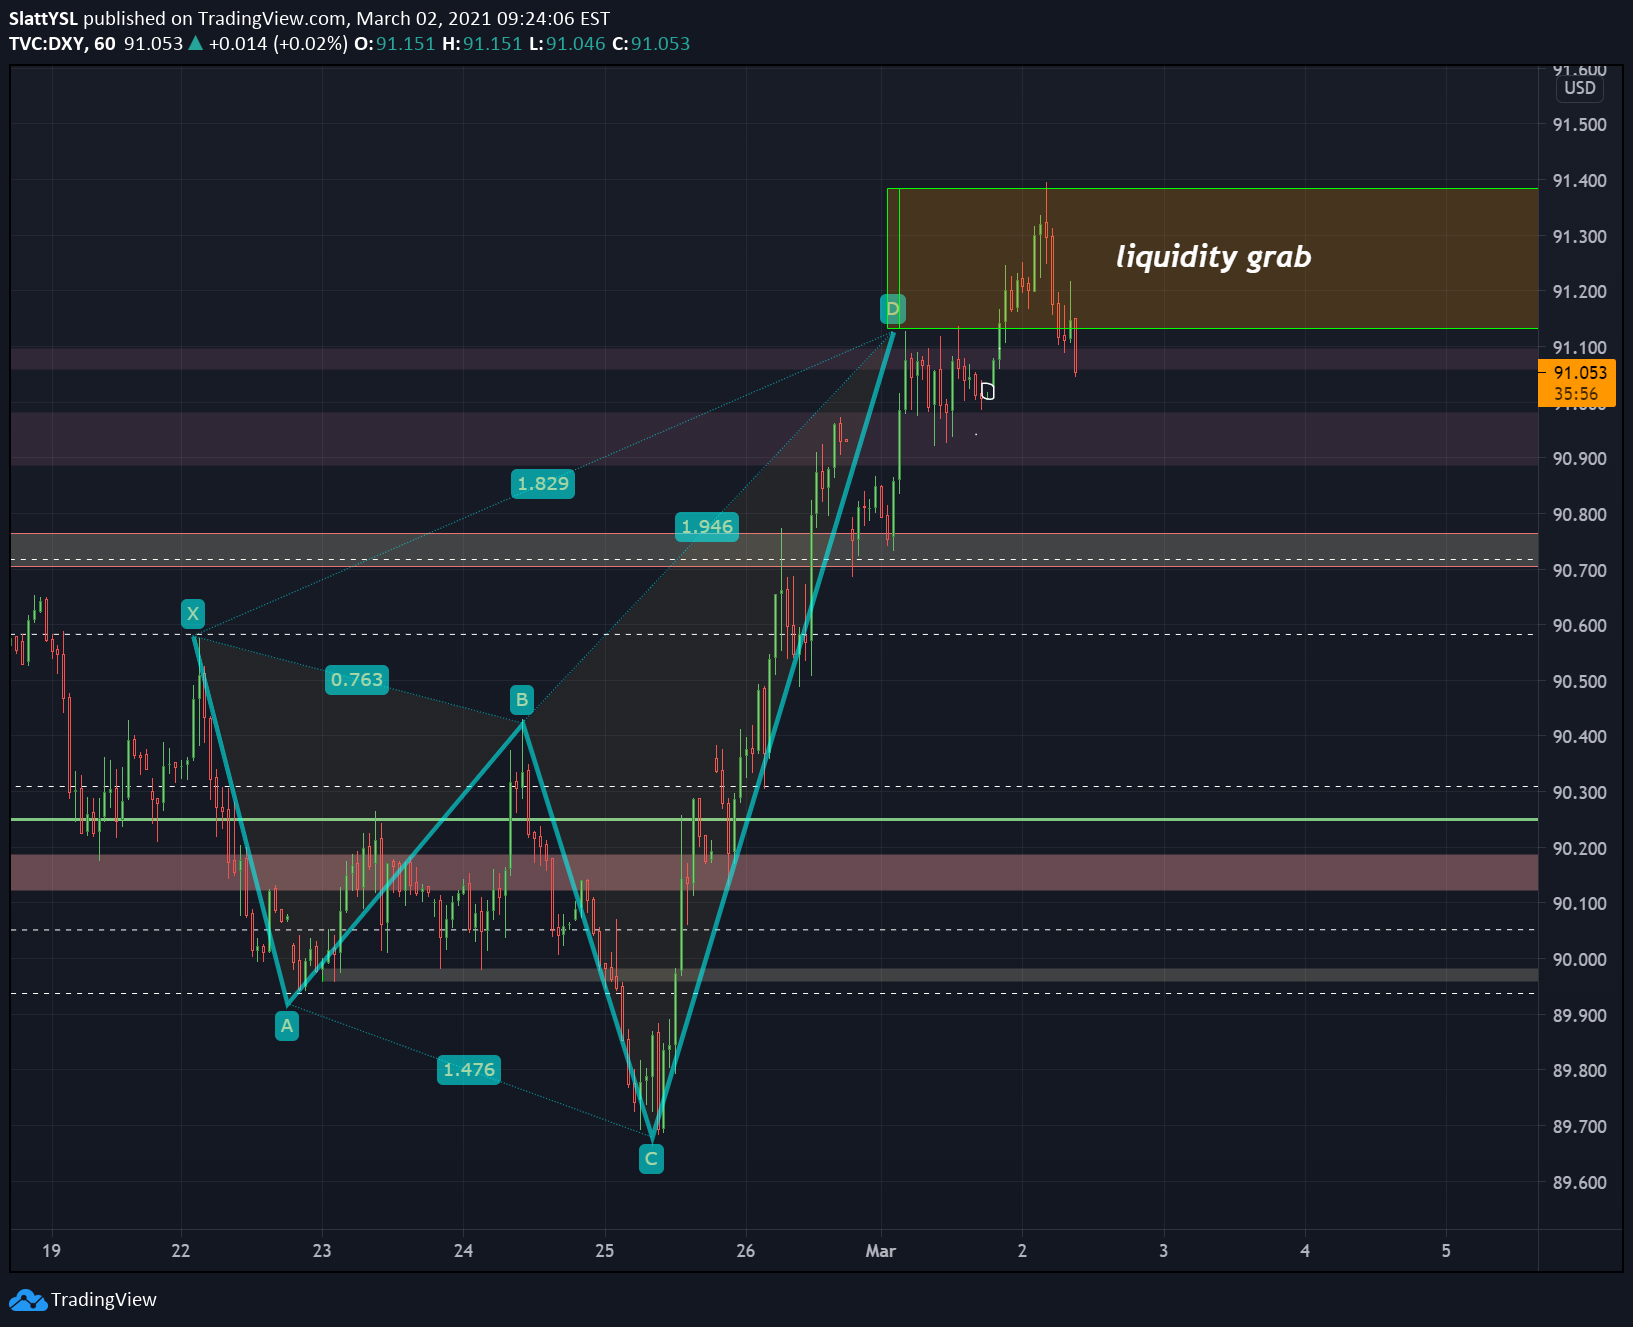The width and height of the screenshot is (1633, 1327).
Task: Click the high value H:91.151
Action: 482,44
